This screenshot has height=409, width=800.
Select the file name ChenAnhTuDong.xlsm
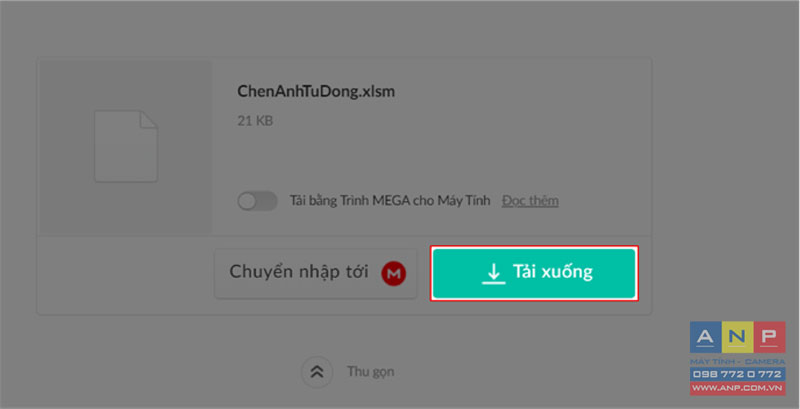[316, 92]
